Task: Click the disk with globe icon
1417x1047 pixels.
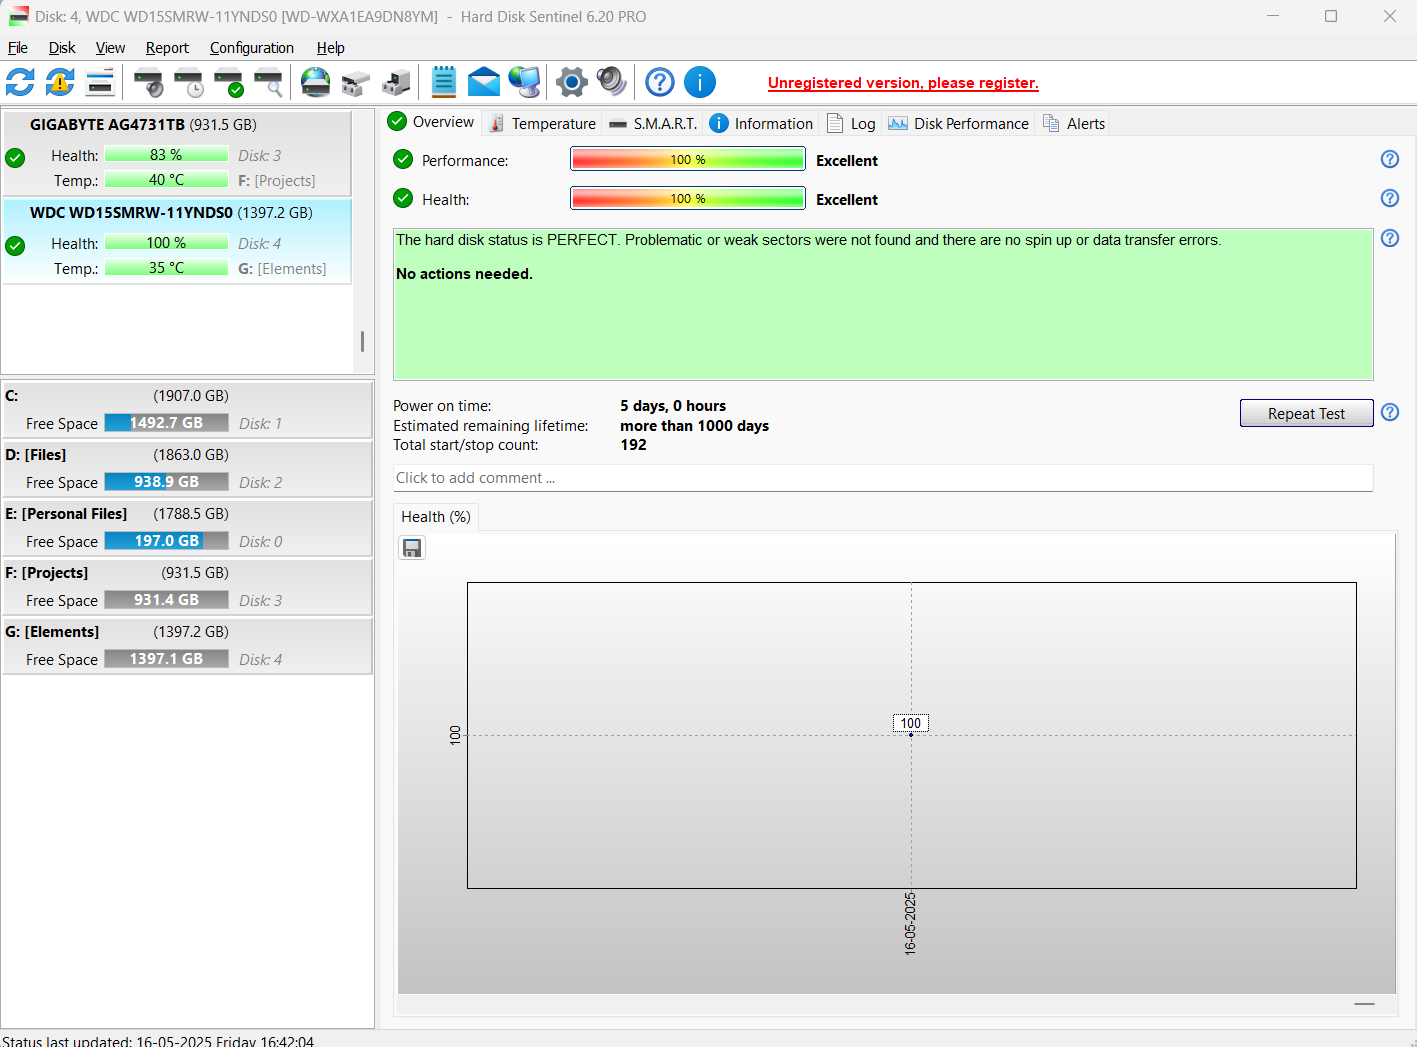Action: 316,82
